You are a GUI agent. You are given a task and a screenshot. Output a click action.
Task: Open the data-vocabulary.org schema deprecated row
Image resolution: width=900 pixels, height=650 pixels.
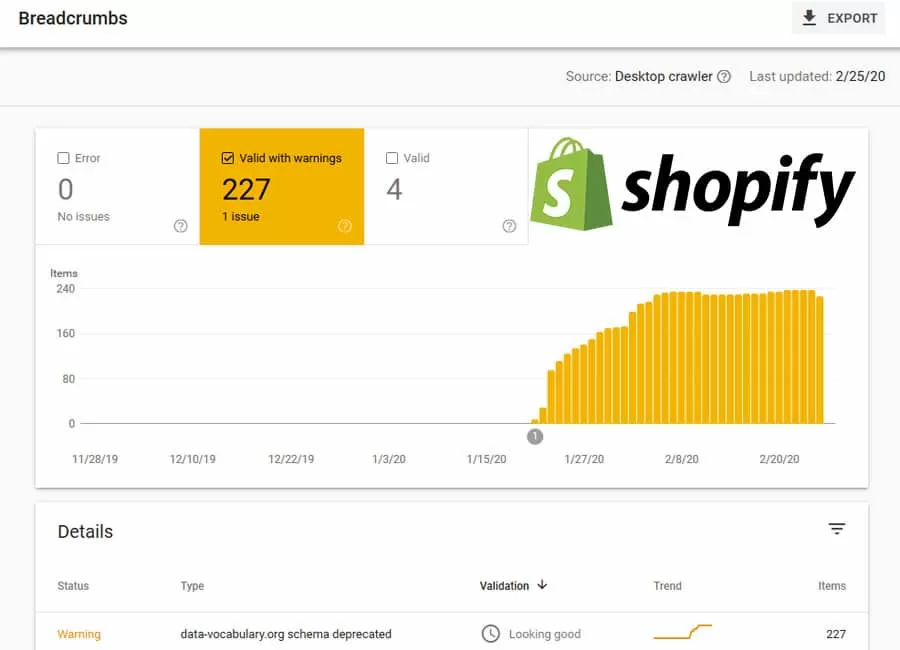[285, 634]
